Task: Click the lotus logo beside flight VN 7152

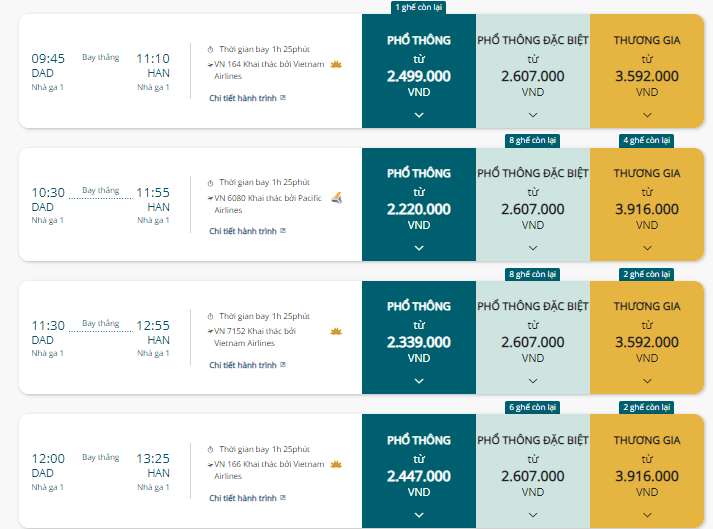Action: tap(336, 332)
